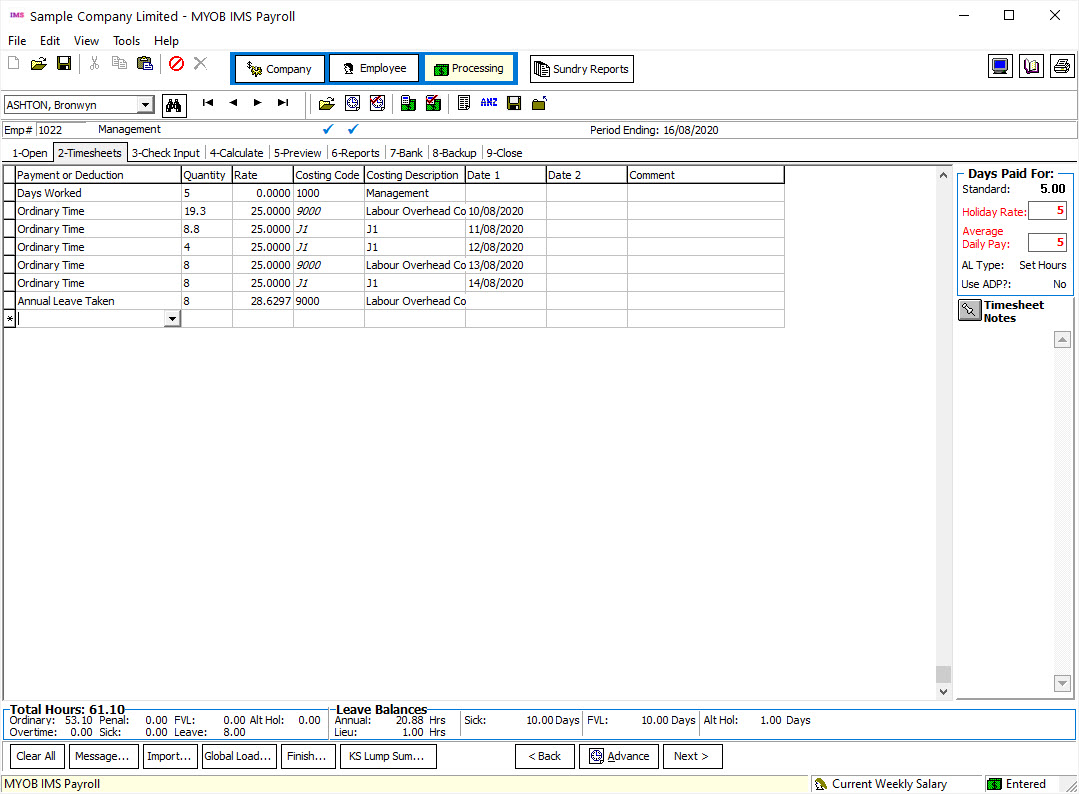Open the Tools menu
This screenshot has width=1079, height=794.
(126, 41)
